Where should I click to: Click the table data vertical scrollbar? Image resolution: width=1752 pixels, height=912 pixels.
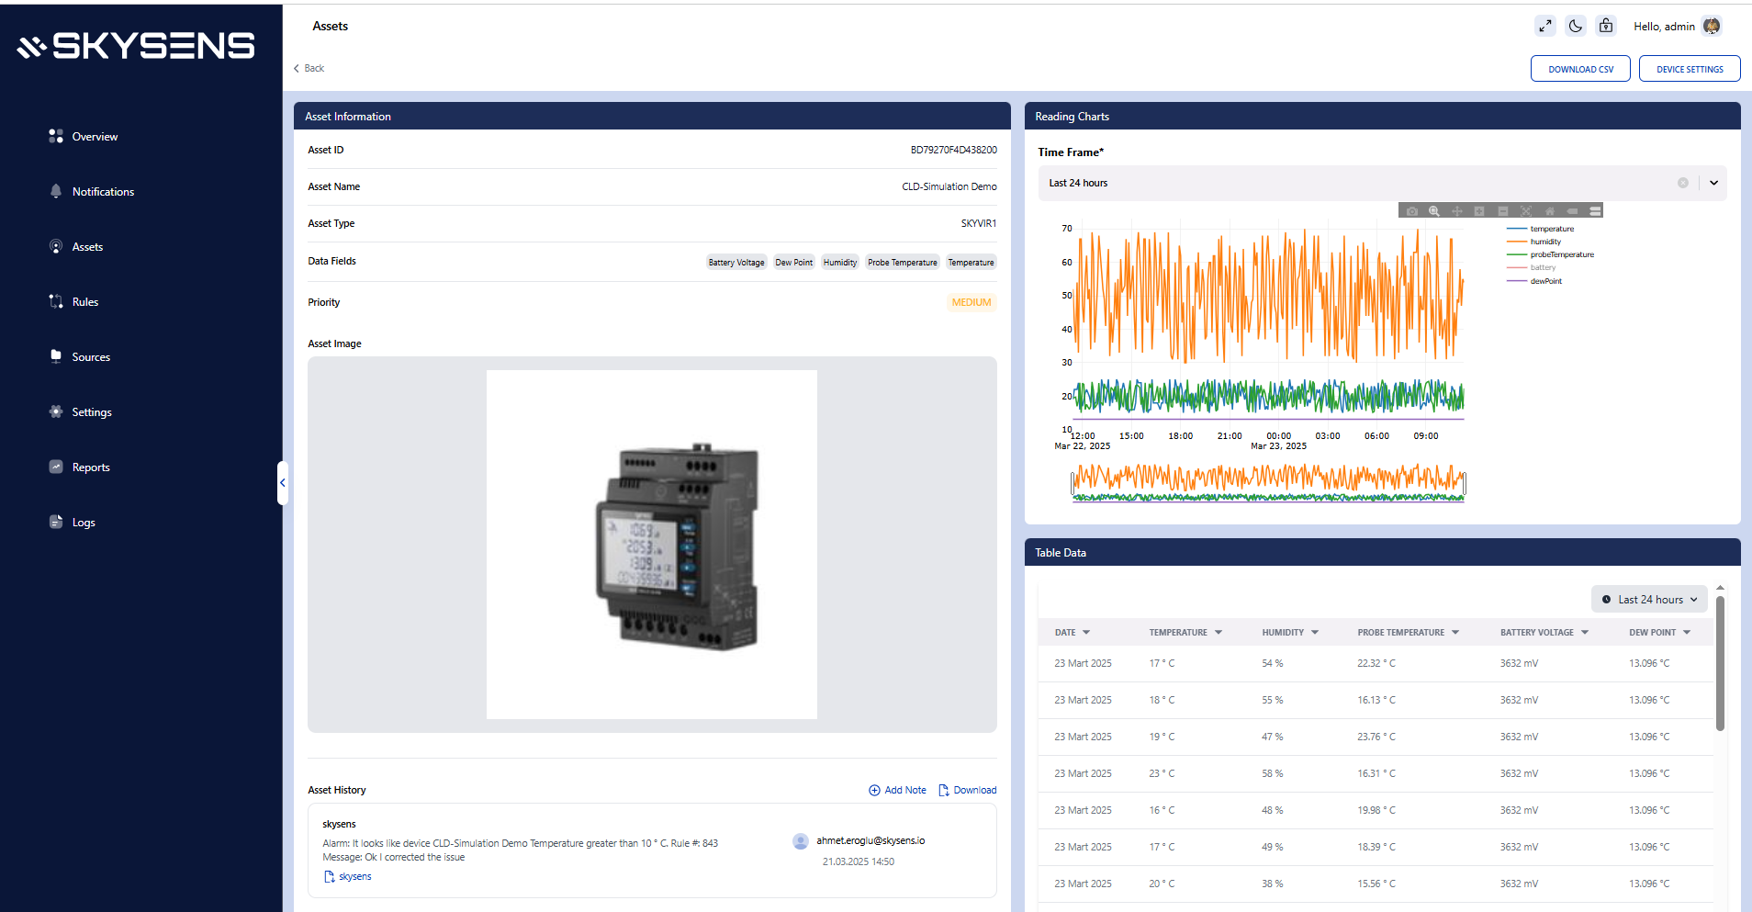(1720, 662)
